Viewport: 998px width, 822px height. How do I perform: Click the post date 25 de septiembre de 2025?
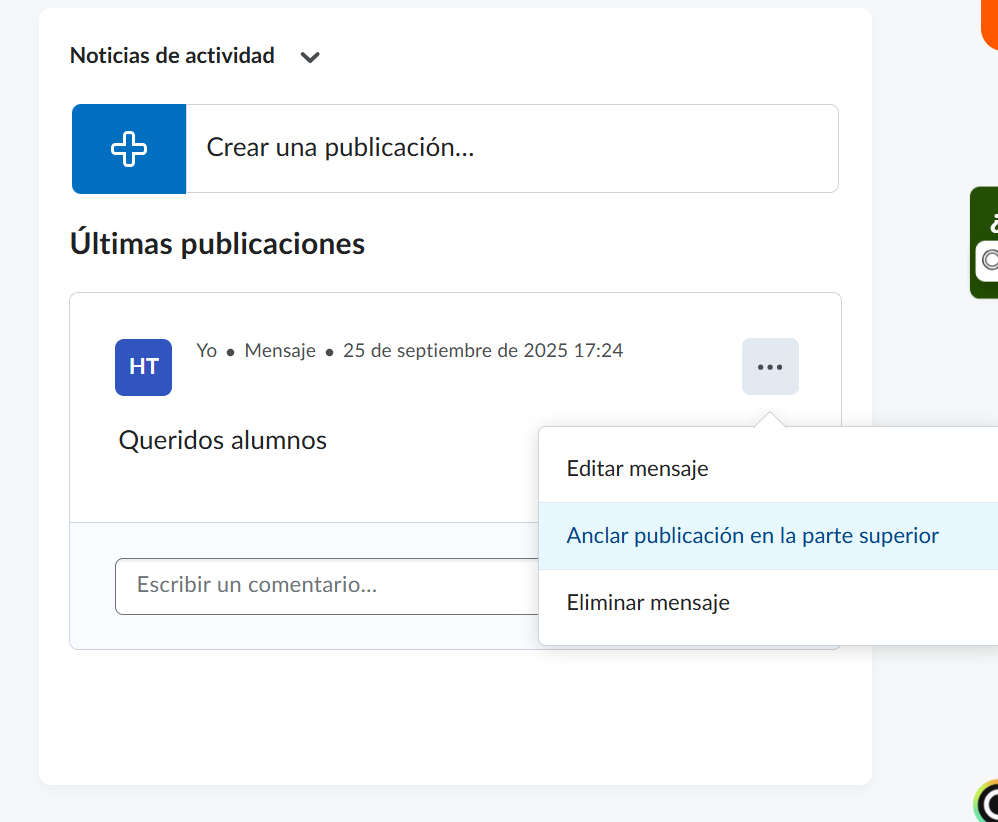[482, 351]
